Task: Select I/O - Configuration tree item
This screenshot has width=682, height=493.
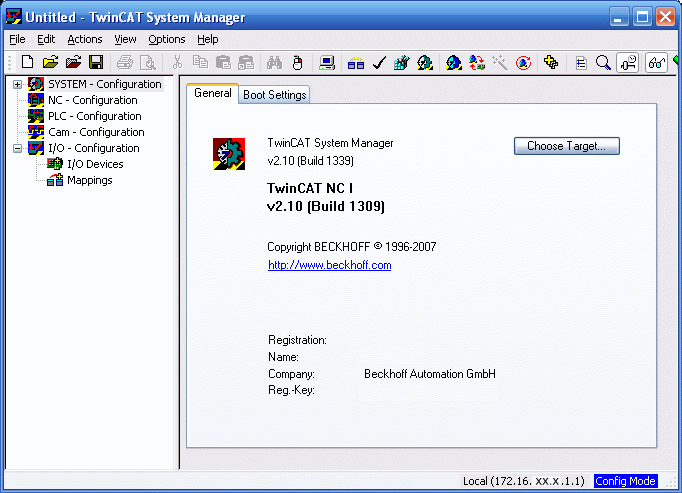Action: pos(94,148)
